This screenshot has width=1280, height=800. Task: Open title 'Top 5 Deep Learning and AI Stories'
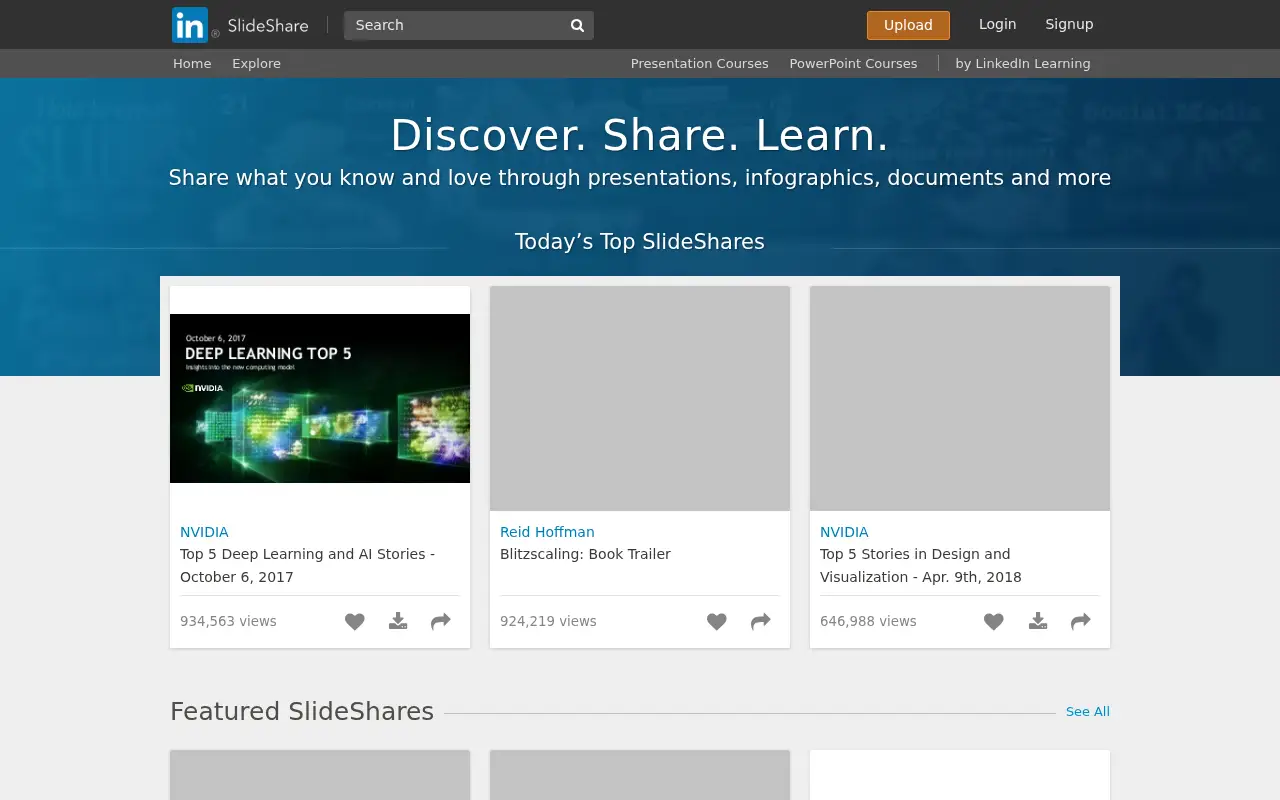[x=307, y=565]
